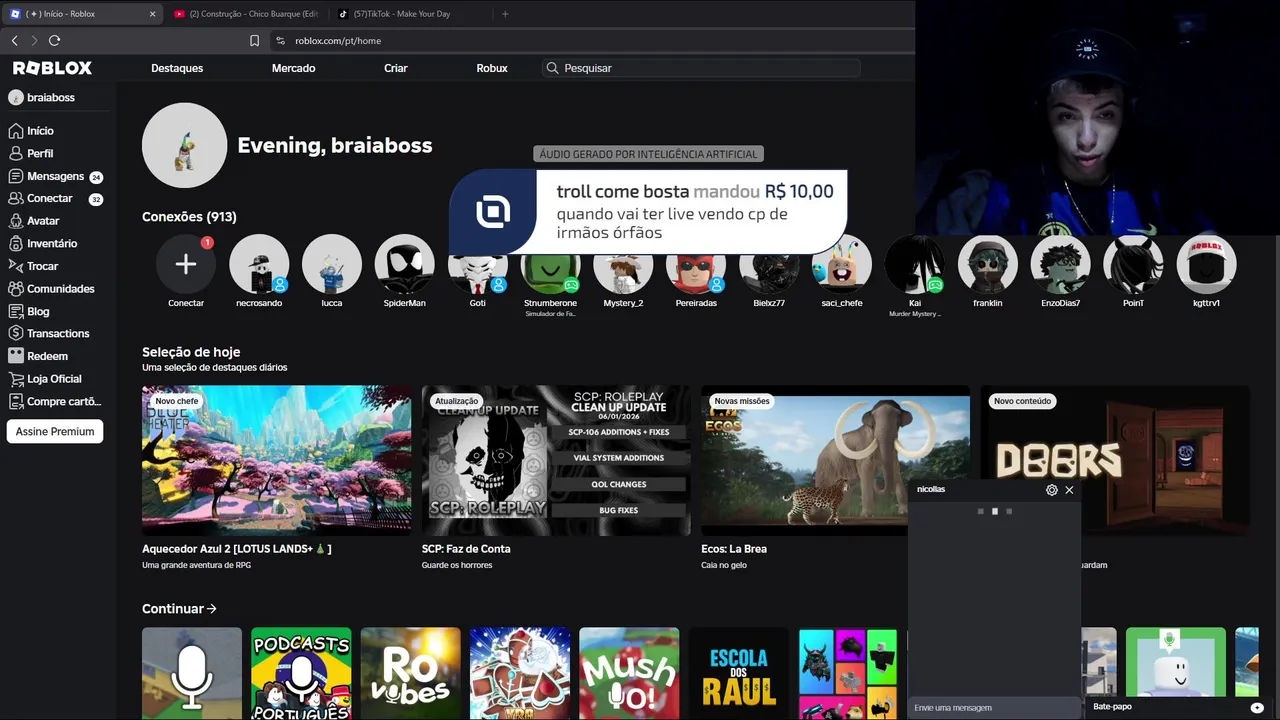This screenshot has height=720, width=1280.
Task: Open the Mercado menu
Action: tap(293, 68)
